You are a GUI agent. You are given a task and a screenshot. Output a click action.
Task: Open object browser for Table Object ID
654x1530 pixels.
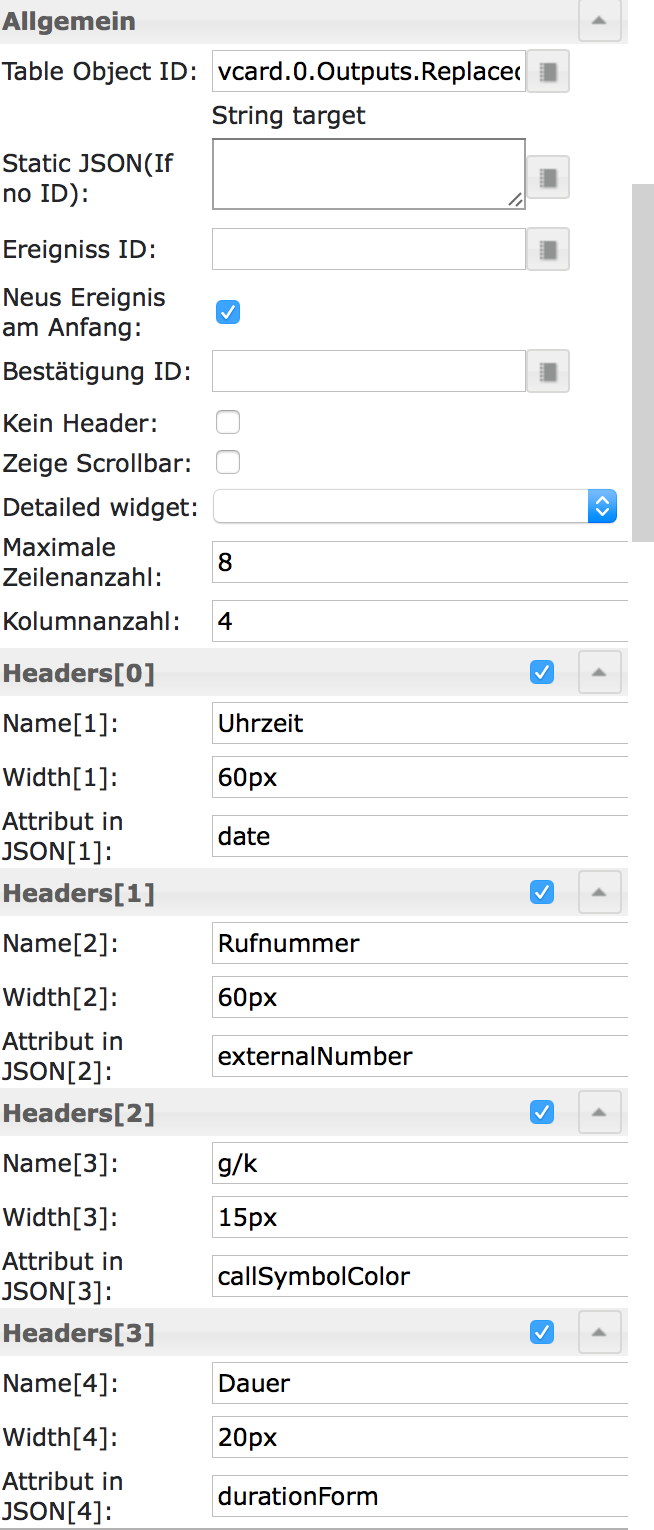(x=547, y=71)
